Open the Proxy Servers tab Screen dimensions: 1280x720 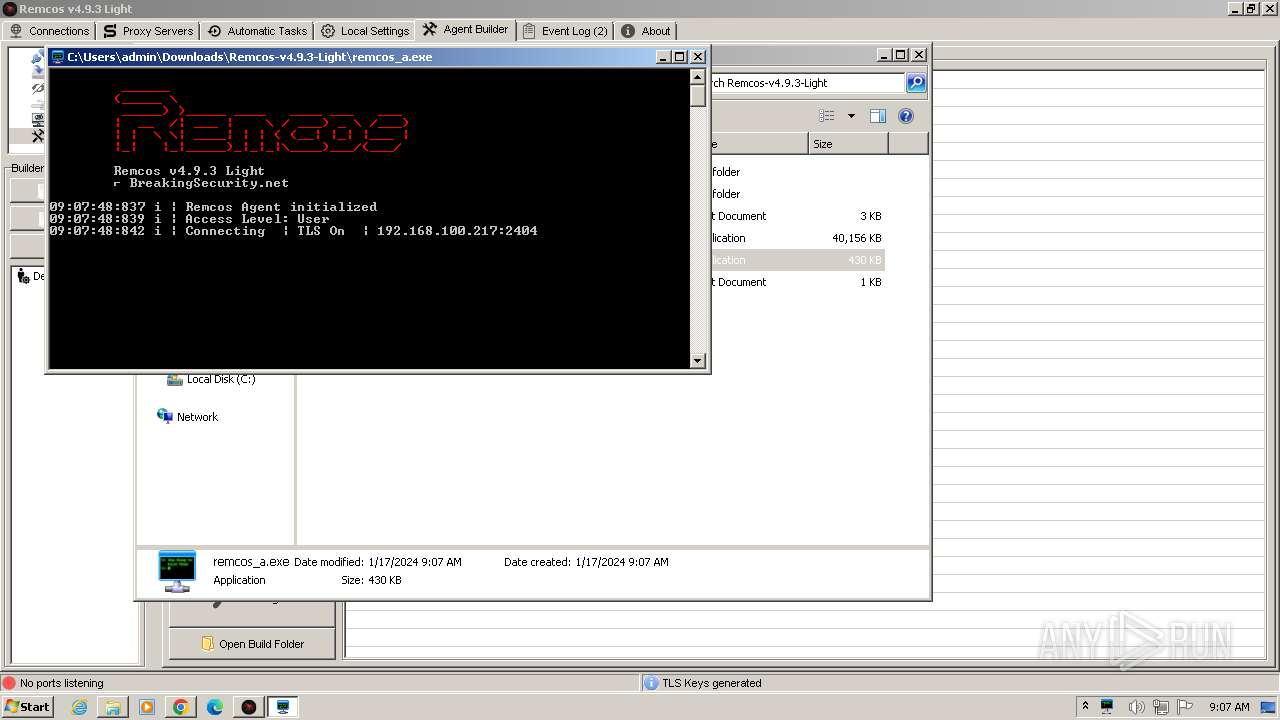tap(148, 31)
